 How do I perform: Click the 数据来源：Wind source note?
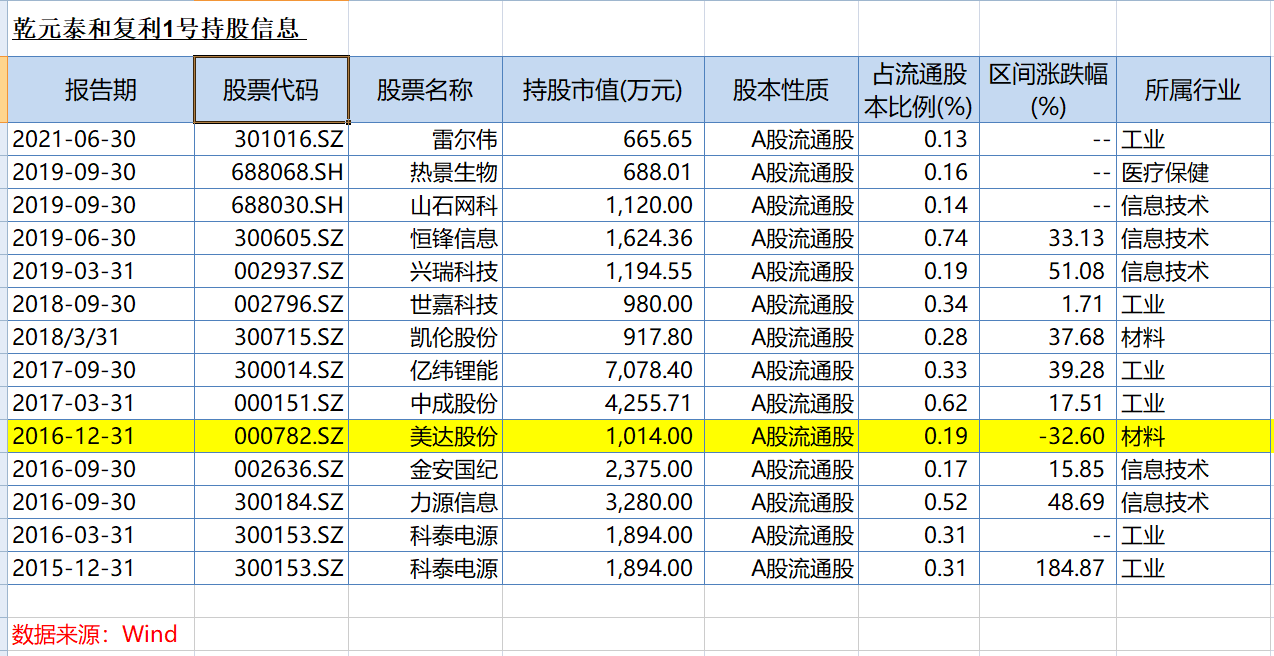(x=95, y=634)
